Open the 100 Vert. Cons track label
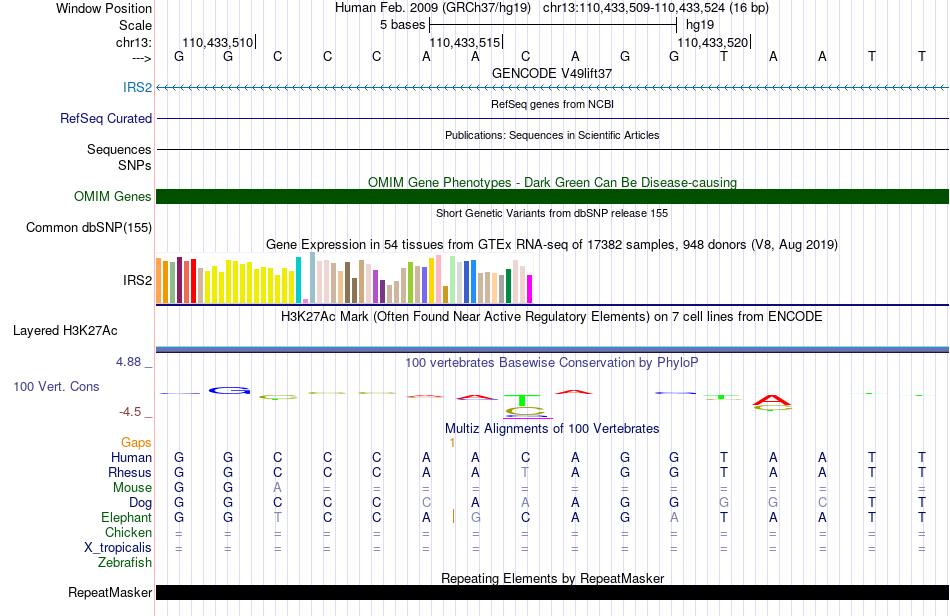Image resolution: width=950 pixels, height=616 pixels. (x=56, y=386)
